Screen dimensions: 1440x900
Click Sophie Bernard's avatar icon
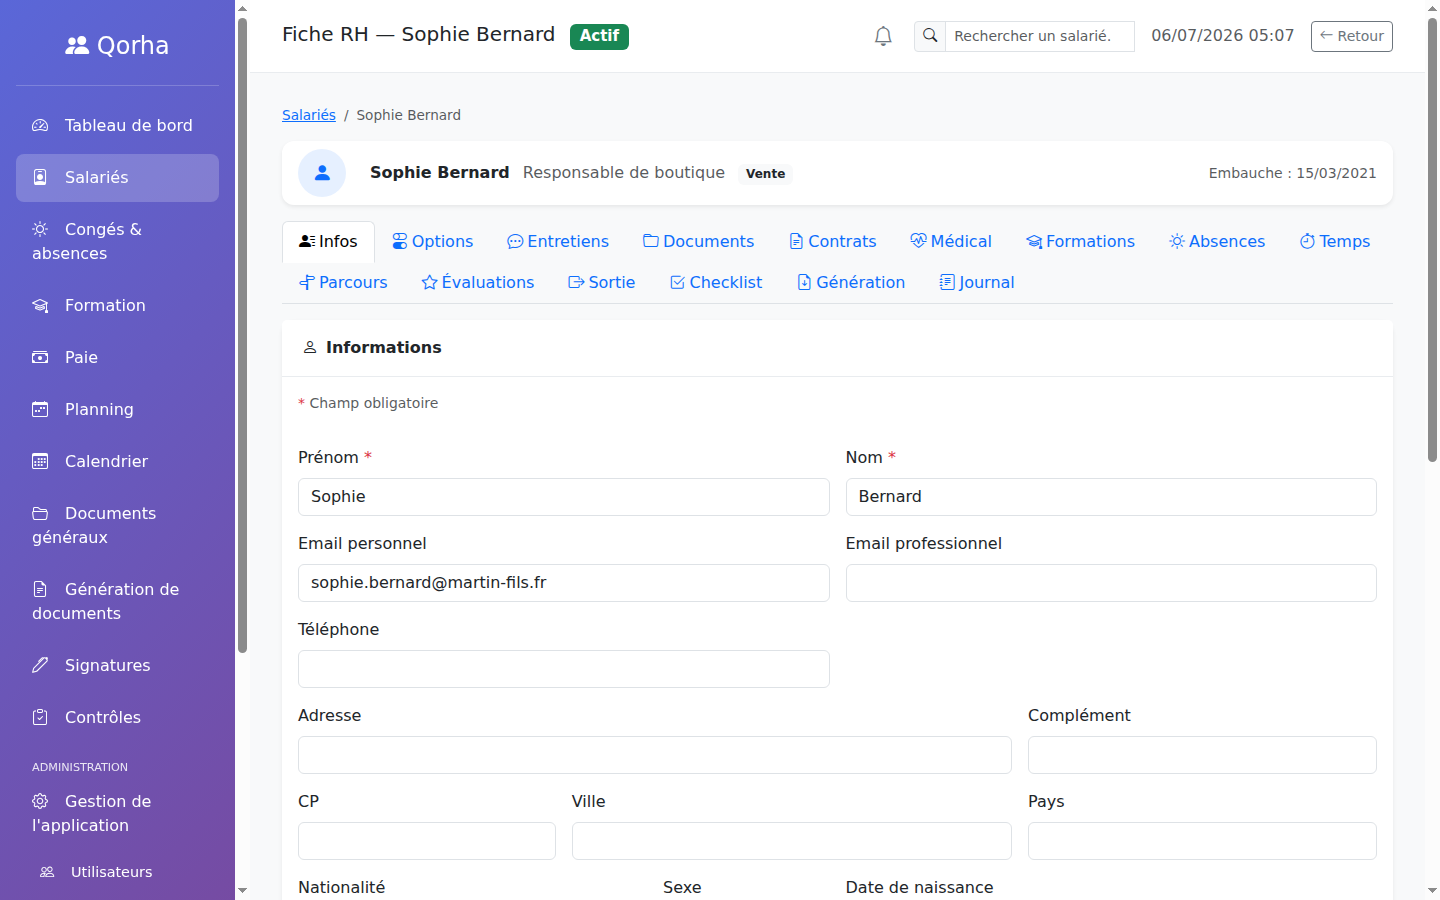click(x=322, y=173)
